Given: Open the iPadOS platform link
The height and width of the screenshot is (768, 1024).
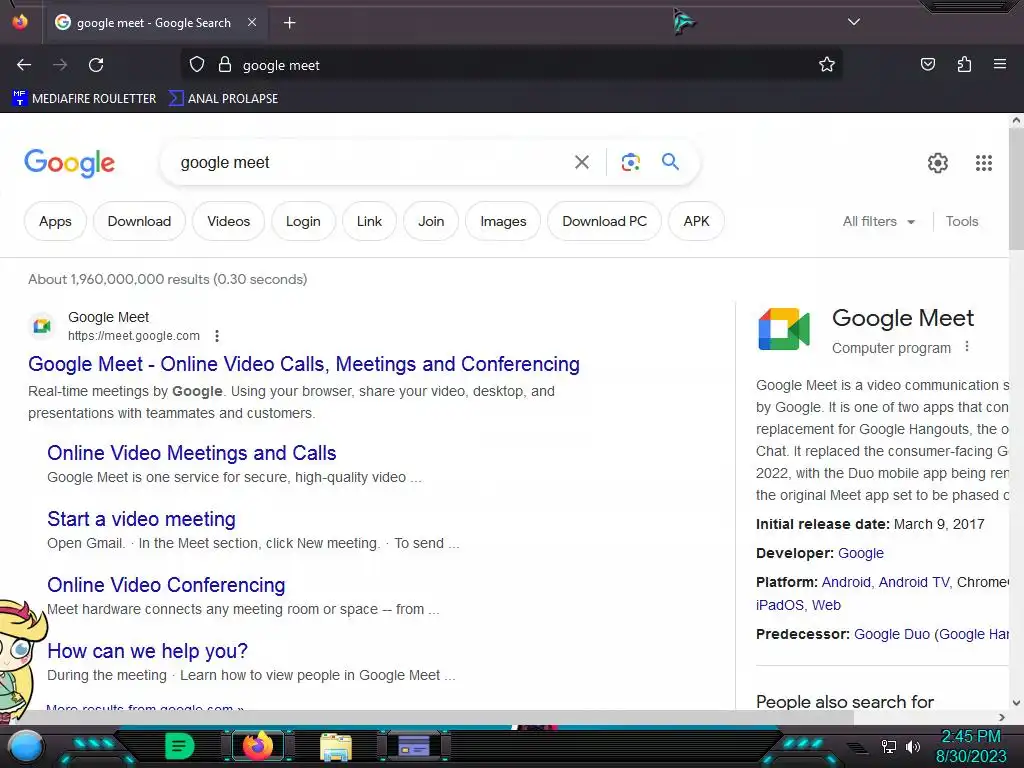Looking at the screenshot, I should (779, 605).
